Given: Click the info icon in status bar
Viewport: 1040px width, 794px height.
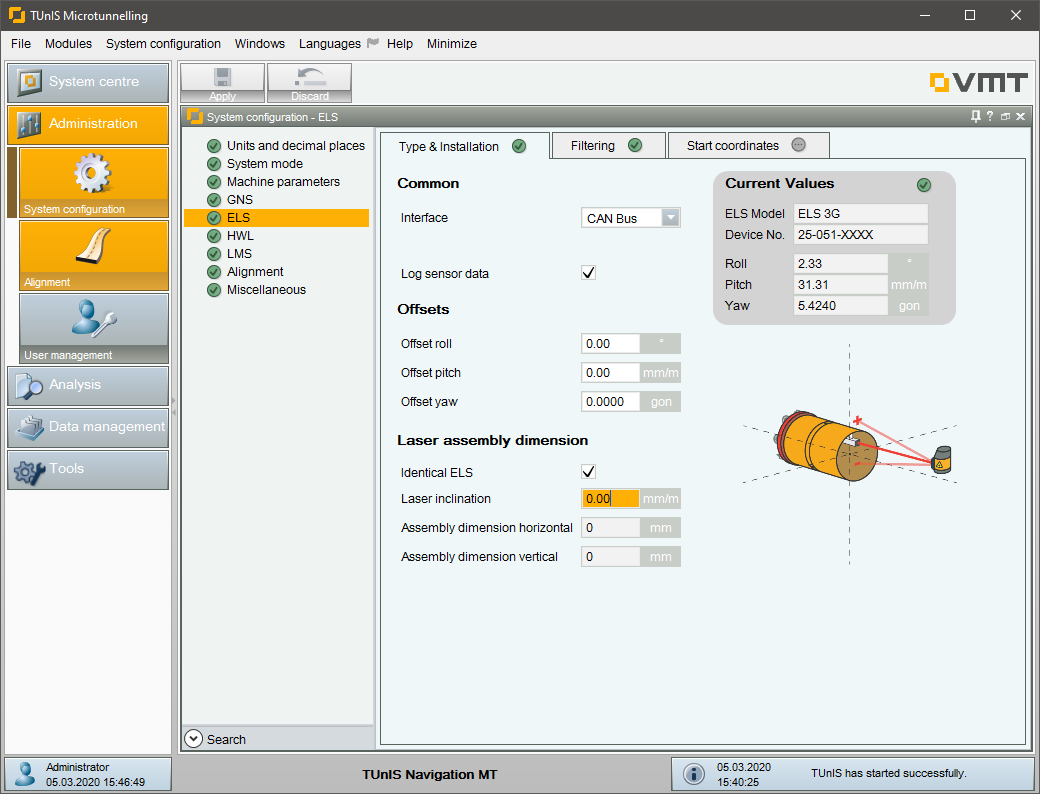Looking at the screenshot, I should coord(694,773).
